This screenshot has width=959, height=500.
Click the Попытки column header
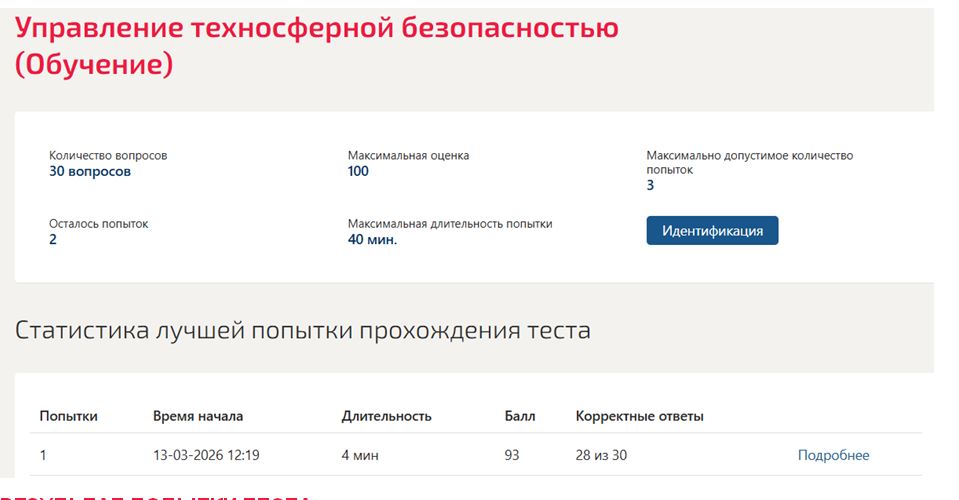tap(68, 416)
